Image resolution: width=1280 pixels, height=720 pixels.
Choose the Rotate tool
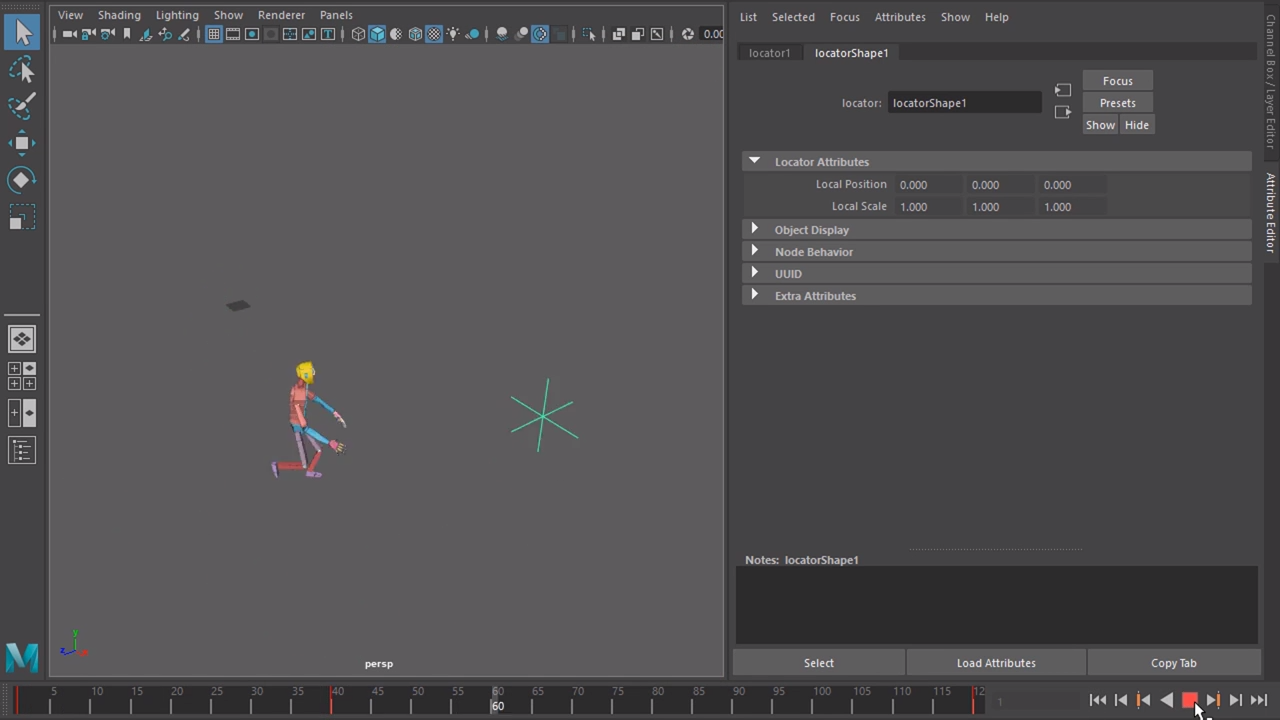[x=22, y=180]
